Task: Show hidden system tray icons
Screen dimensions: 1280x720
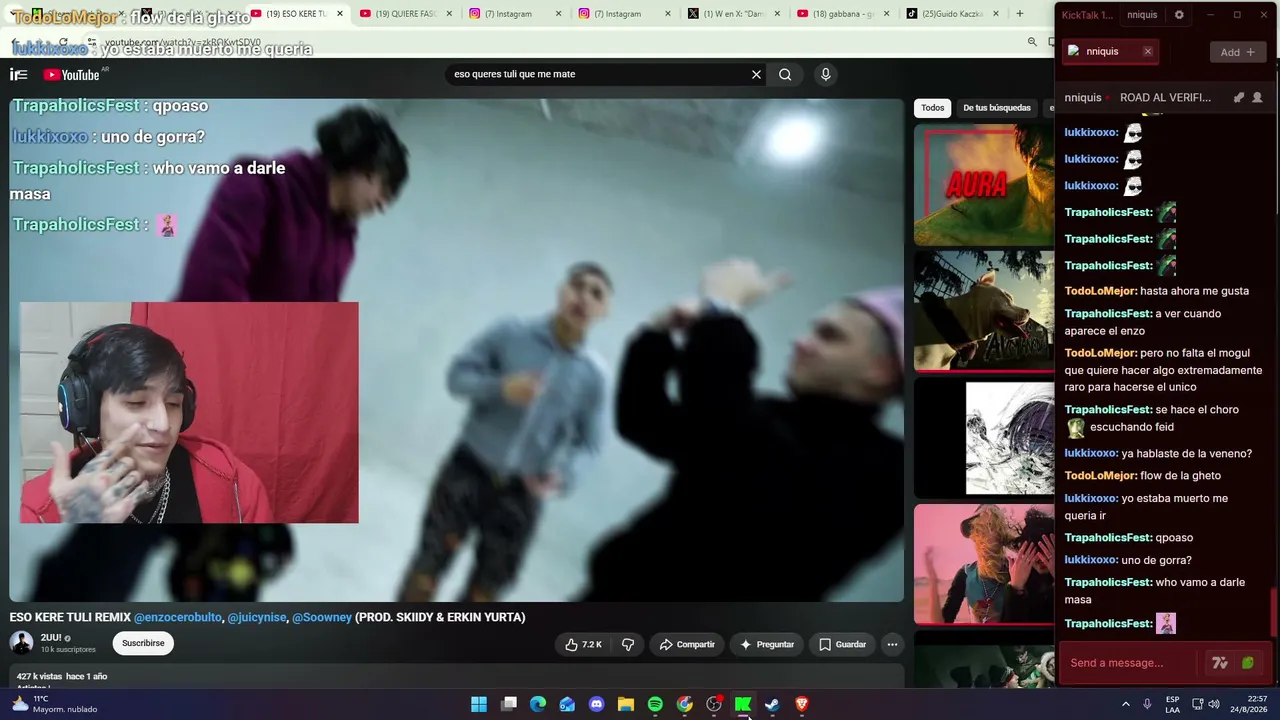Action: [1125, 704]
